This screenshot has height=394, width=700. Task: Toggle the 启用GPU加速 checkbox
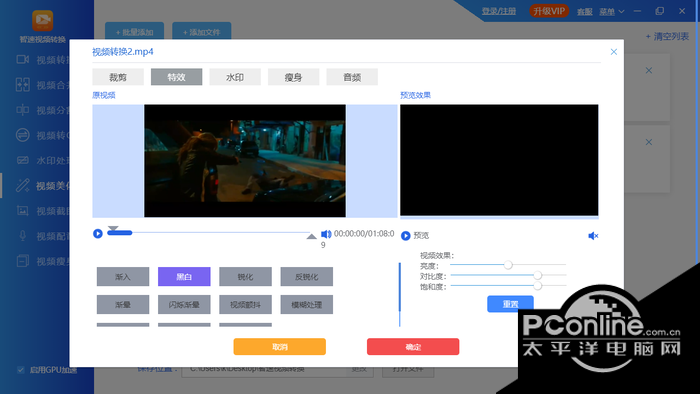tap(21, 369)
